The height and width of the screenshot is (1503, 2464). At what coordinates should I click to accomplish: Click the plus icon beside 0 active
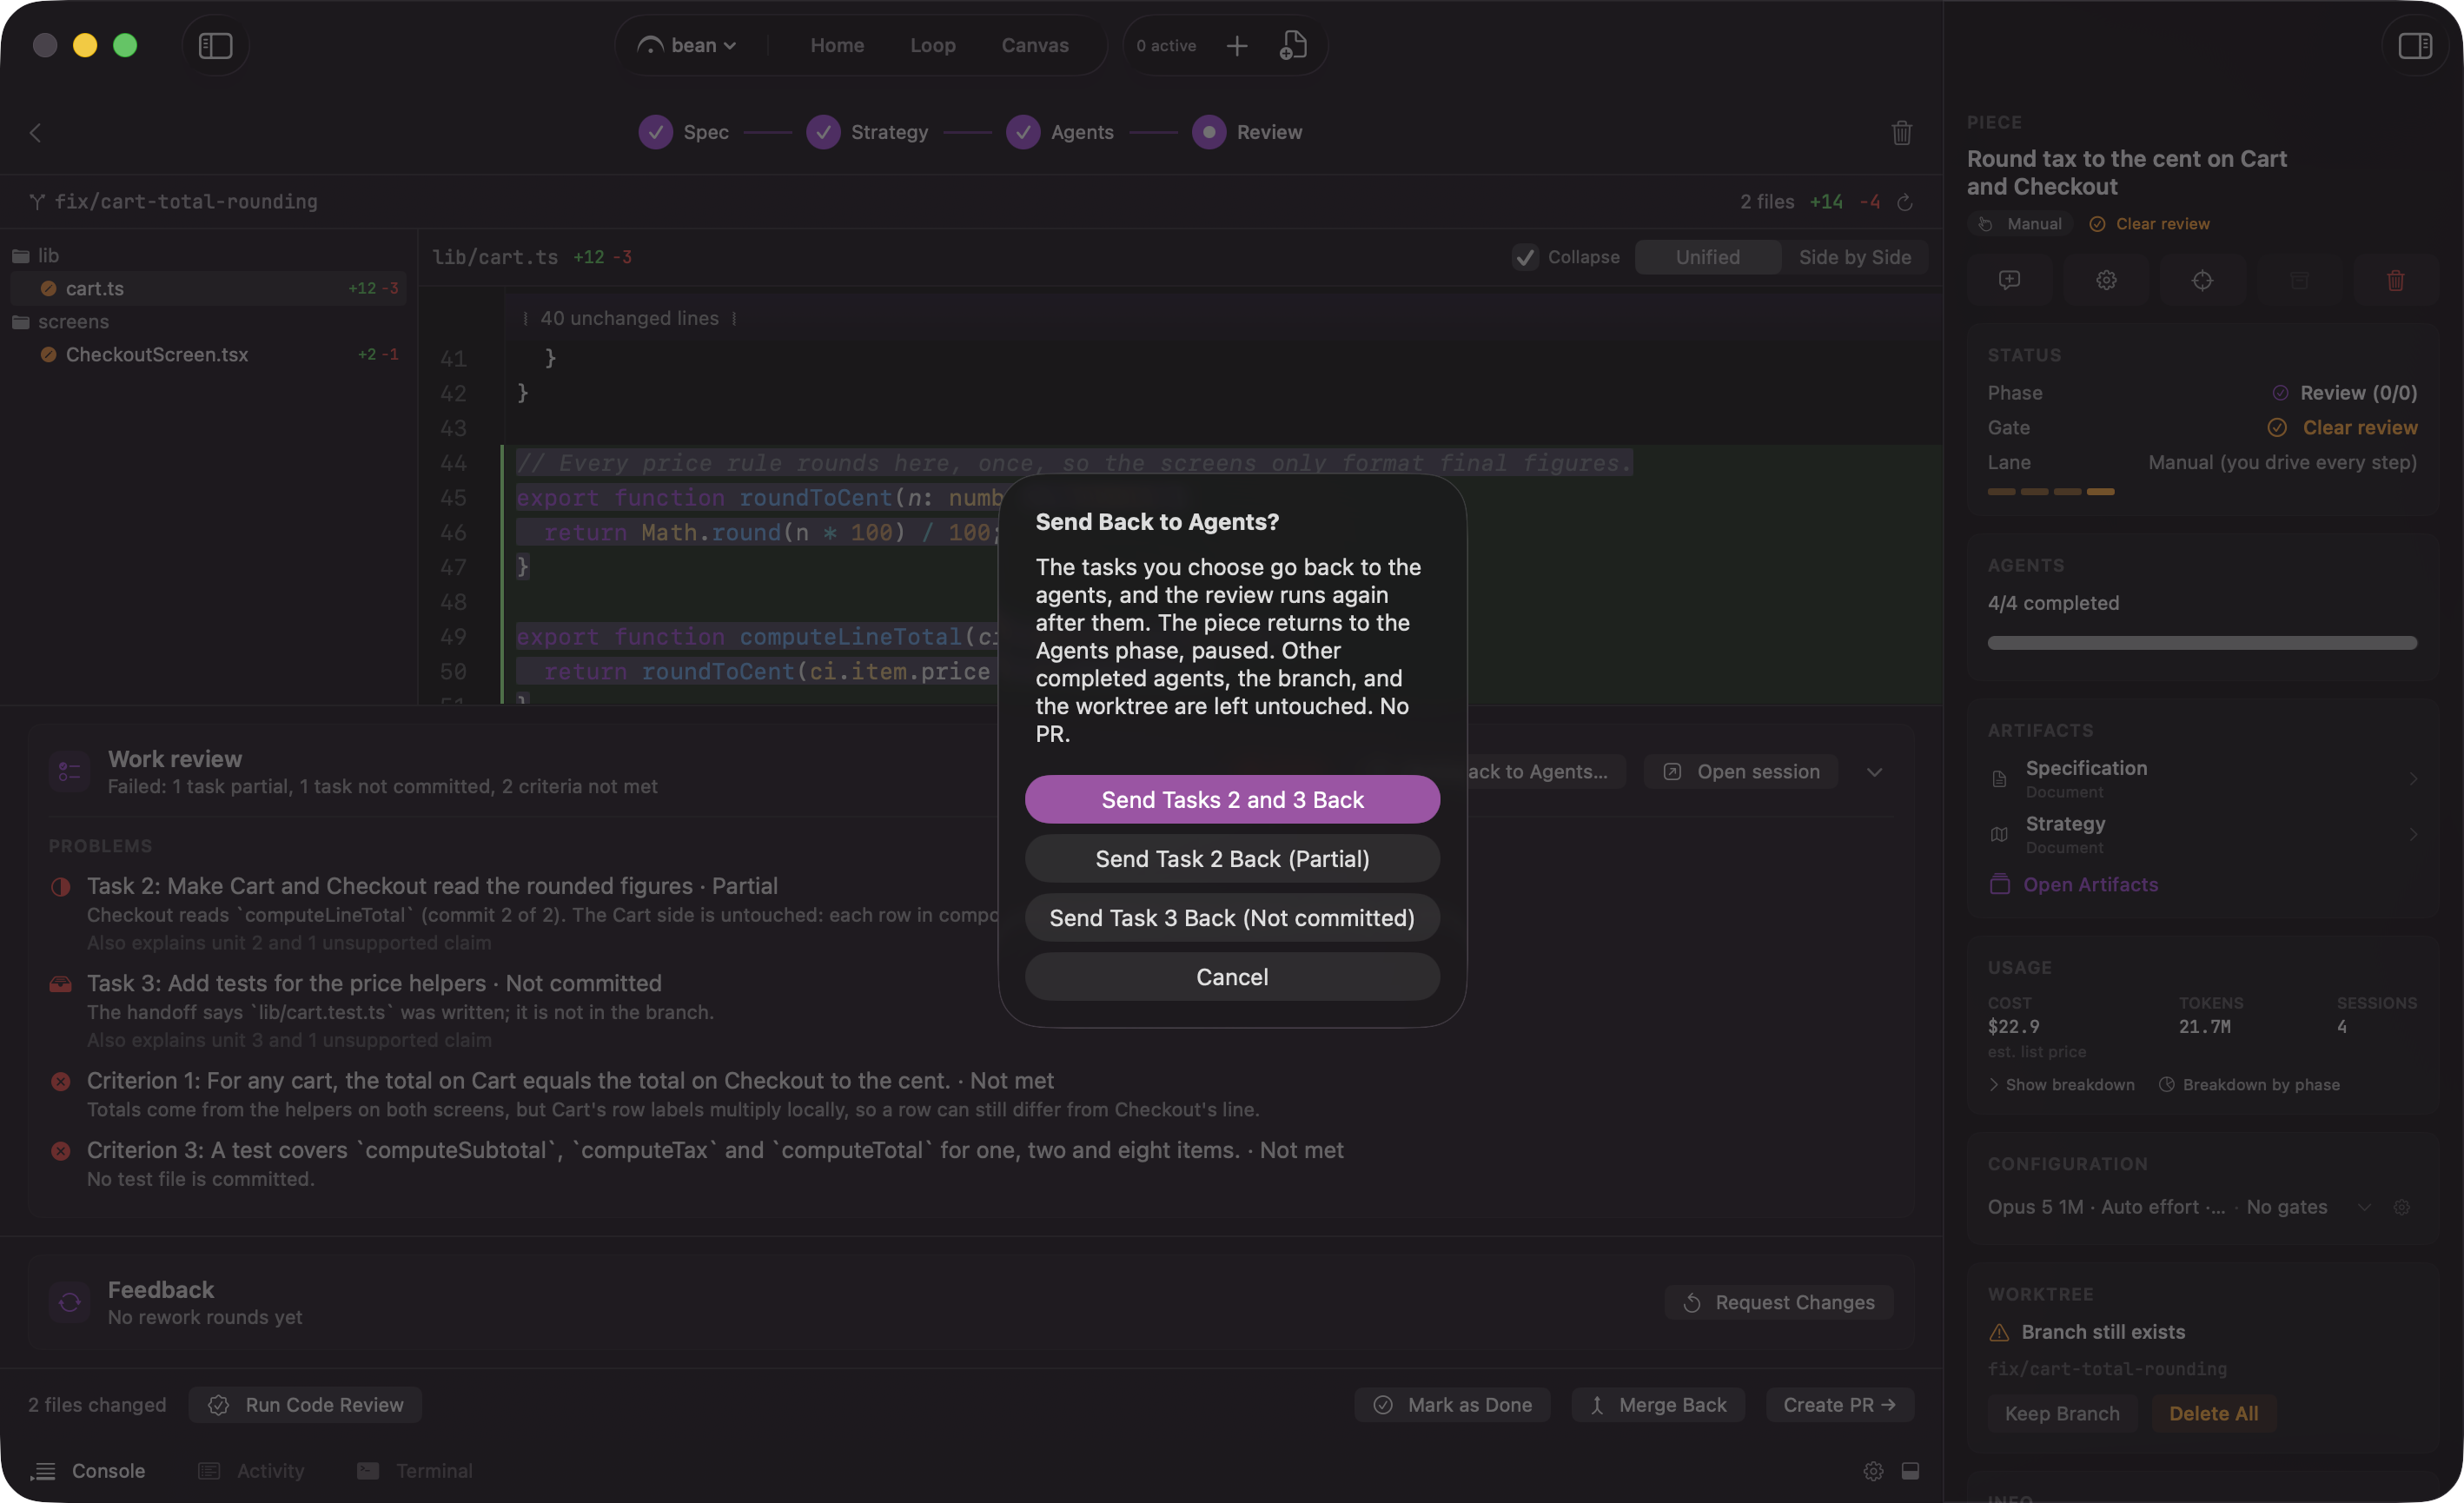[x=1237, y=46]
